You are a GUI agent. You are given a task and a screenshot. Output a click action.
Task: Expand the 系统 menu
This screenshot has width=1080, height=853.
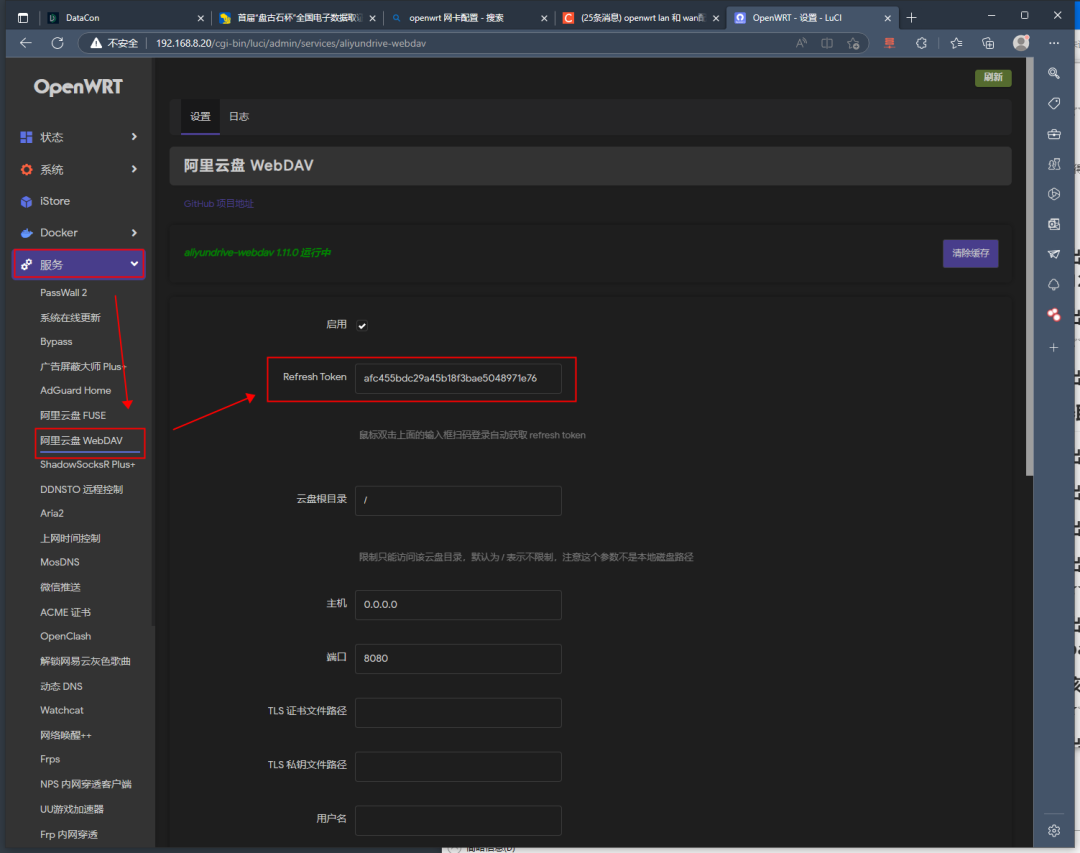tap(79, 169)
